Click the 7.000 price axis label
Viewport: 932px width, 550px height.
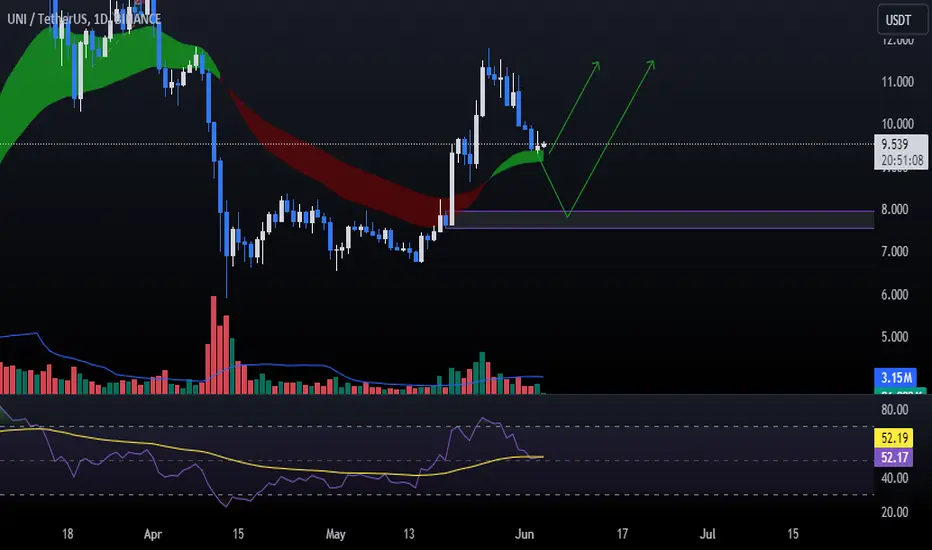pos(895,252)
